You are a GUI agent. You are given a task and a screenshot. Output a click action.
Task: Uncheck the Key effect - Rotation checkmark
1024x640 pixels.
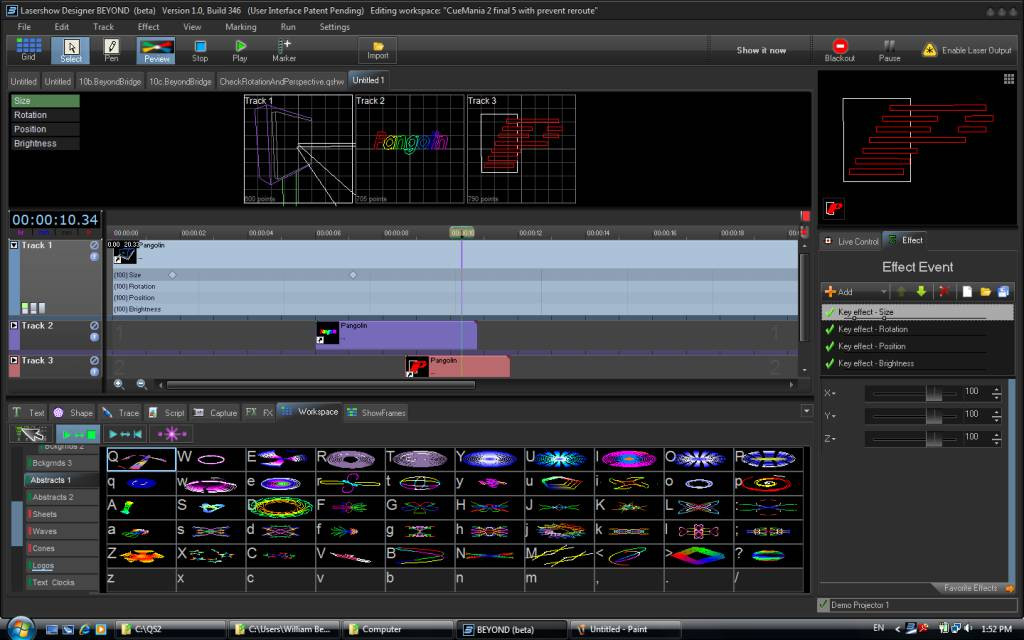point(829,330)
